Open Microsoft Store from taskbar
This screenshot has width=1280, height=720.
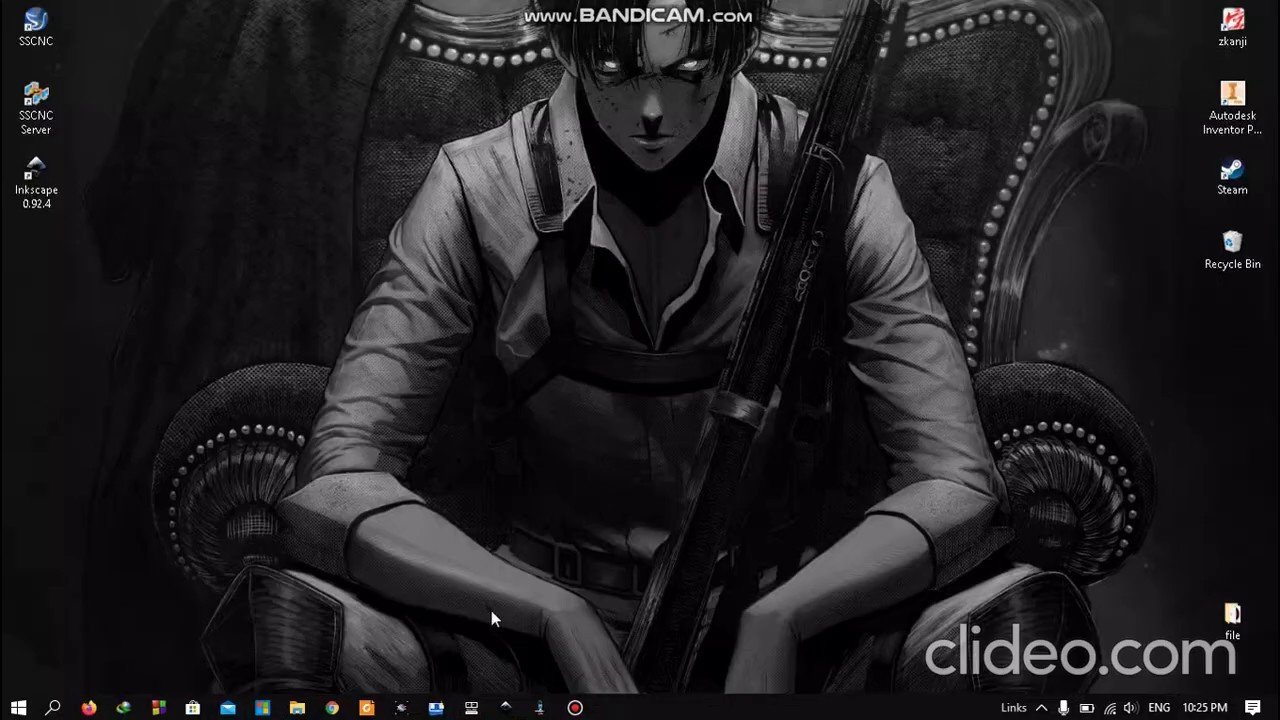[x=192, y=707]
